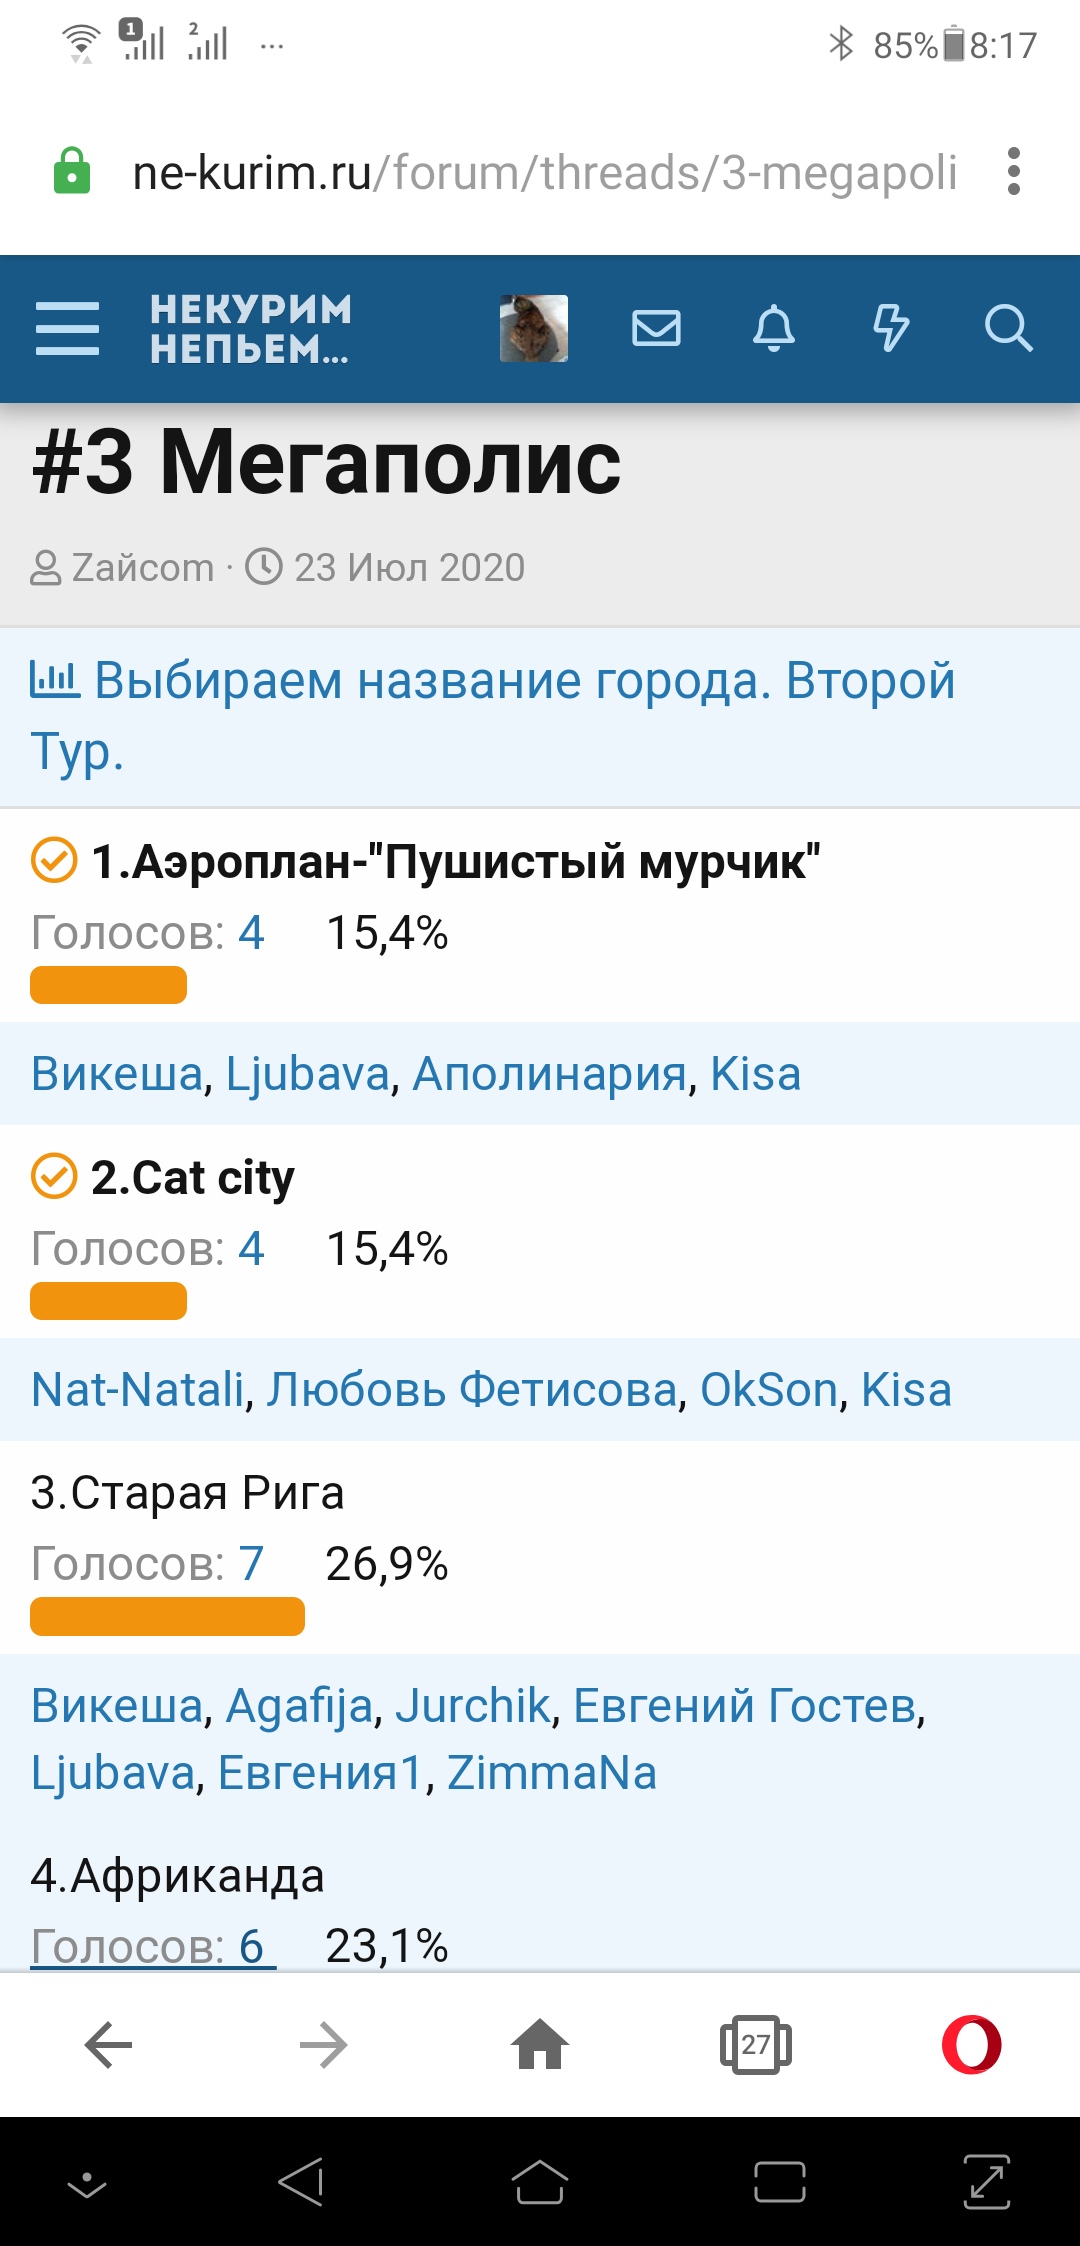Navigate back with browser arrow
1080x2246 pixels.
[109, 2044]
